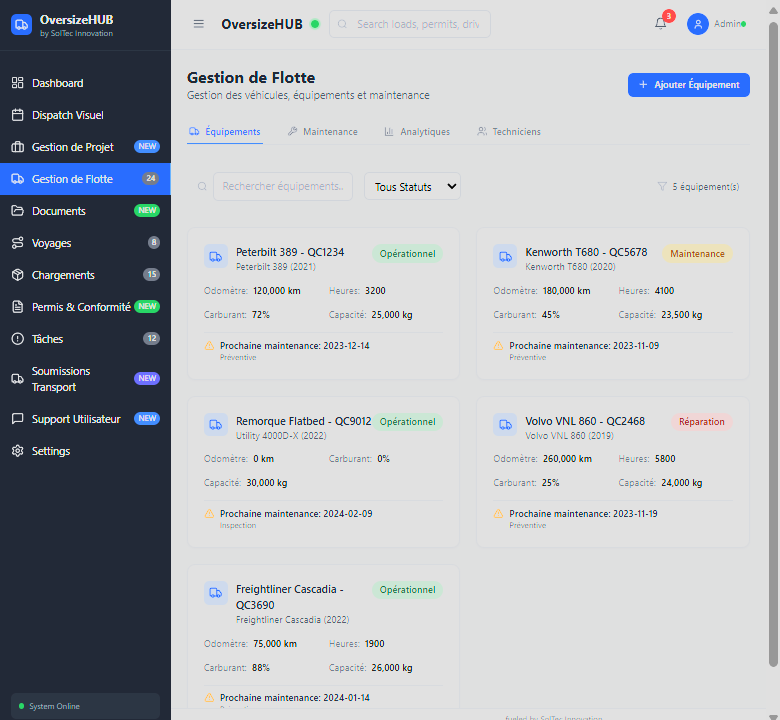Click the vertical page scrollbar

(x=773, y=343)
